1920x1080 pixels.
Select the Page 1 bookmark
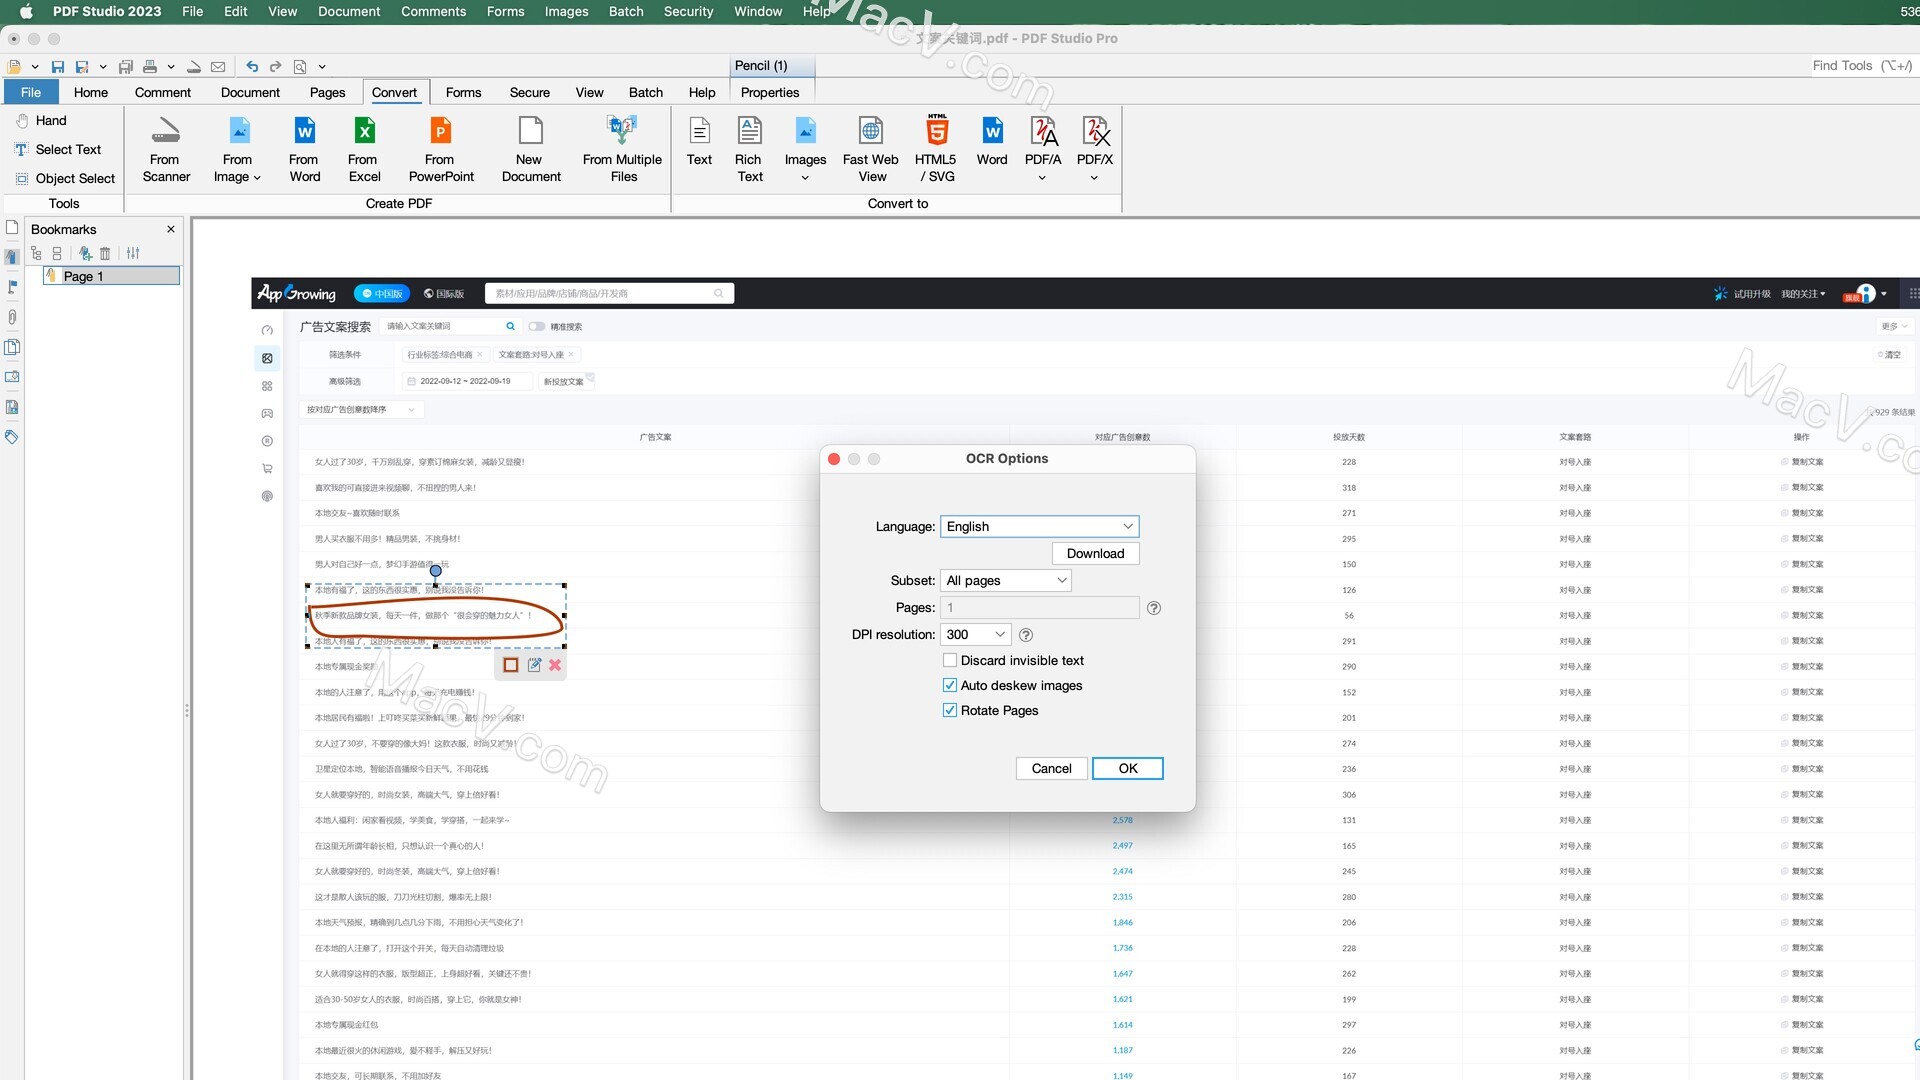[x=112, y=276]
